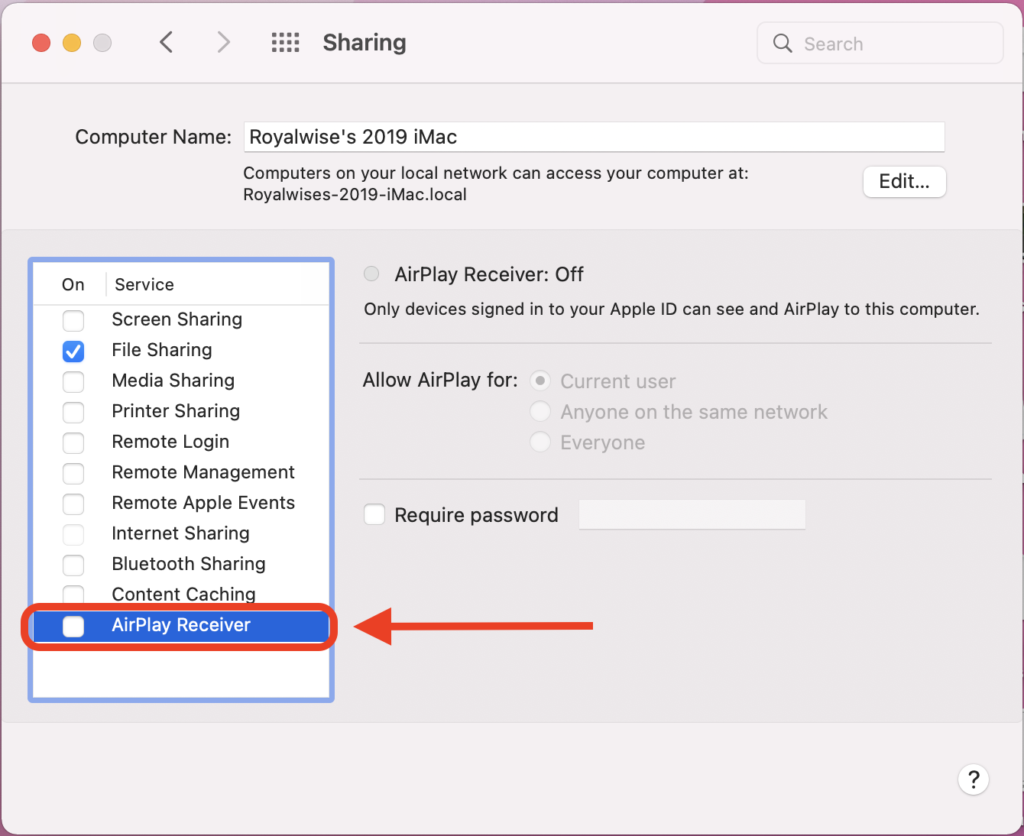Select Anyone on the same network option

540,412
